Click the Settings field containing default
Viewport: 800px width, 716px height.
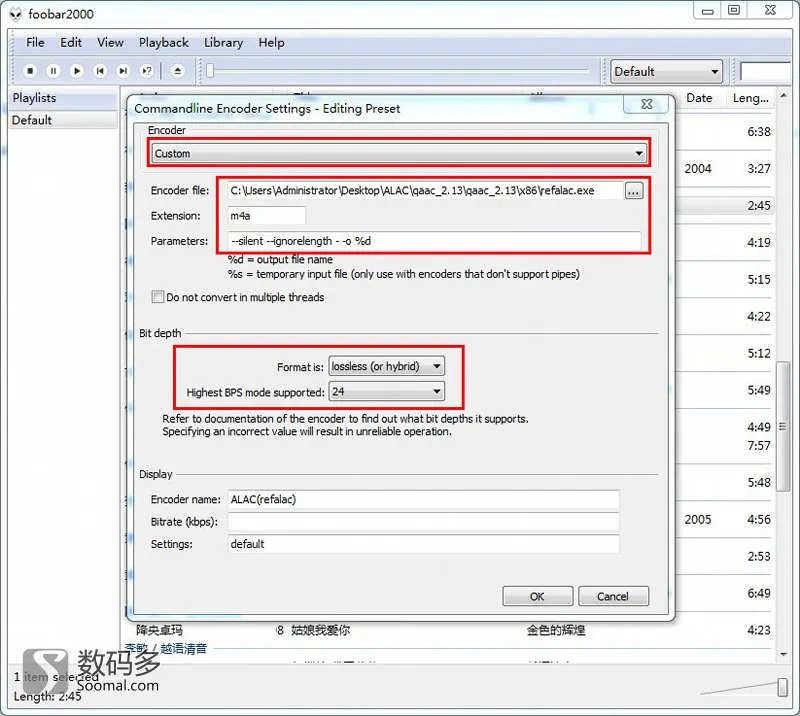click(x=423, y=544)
